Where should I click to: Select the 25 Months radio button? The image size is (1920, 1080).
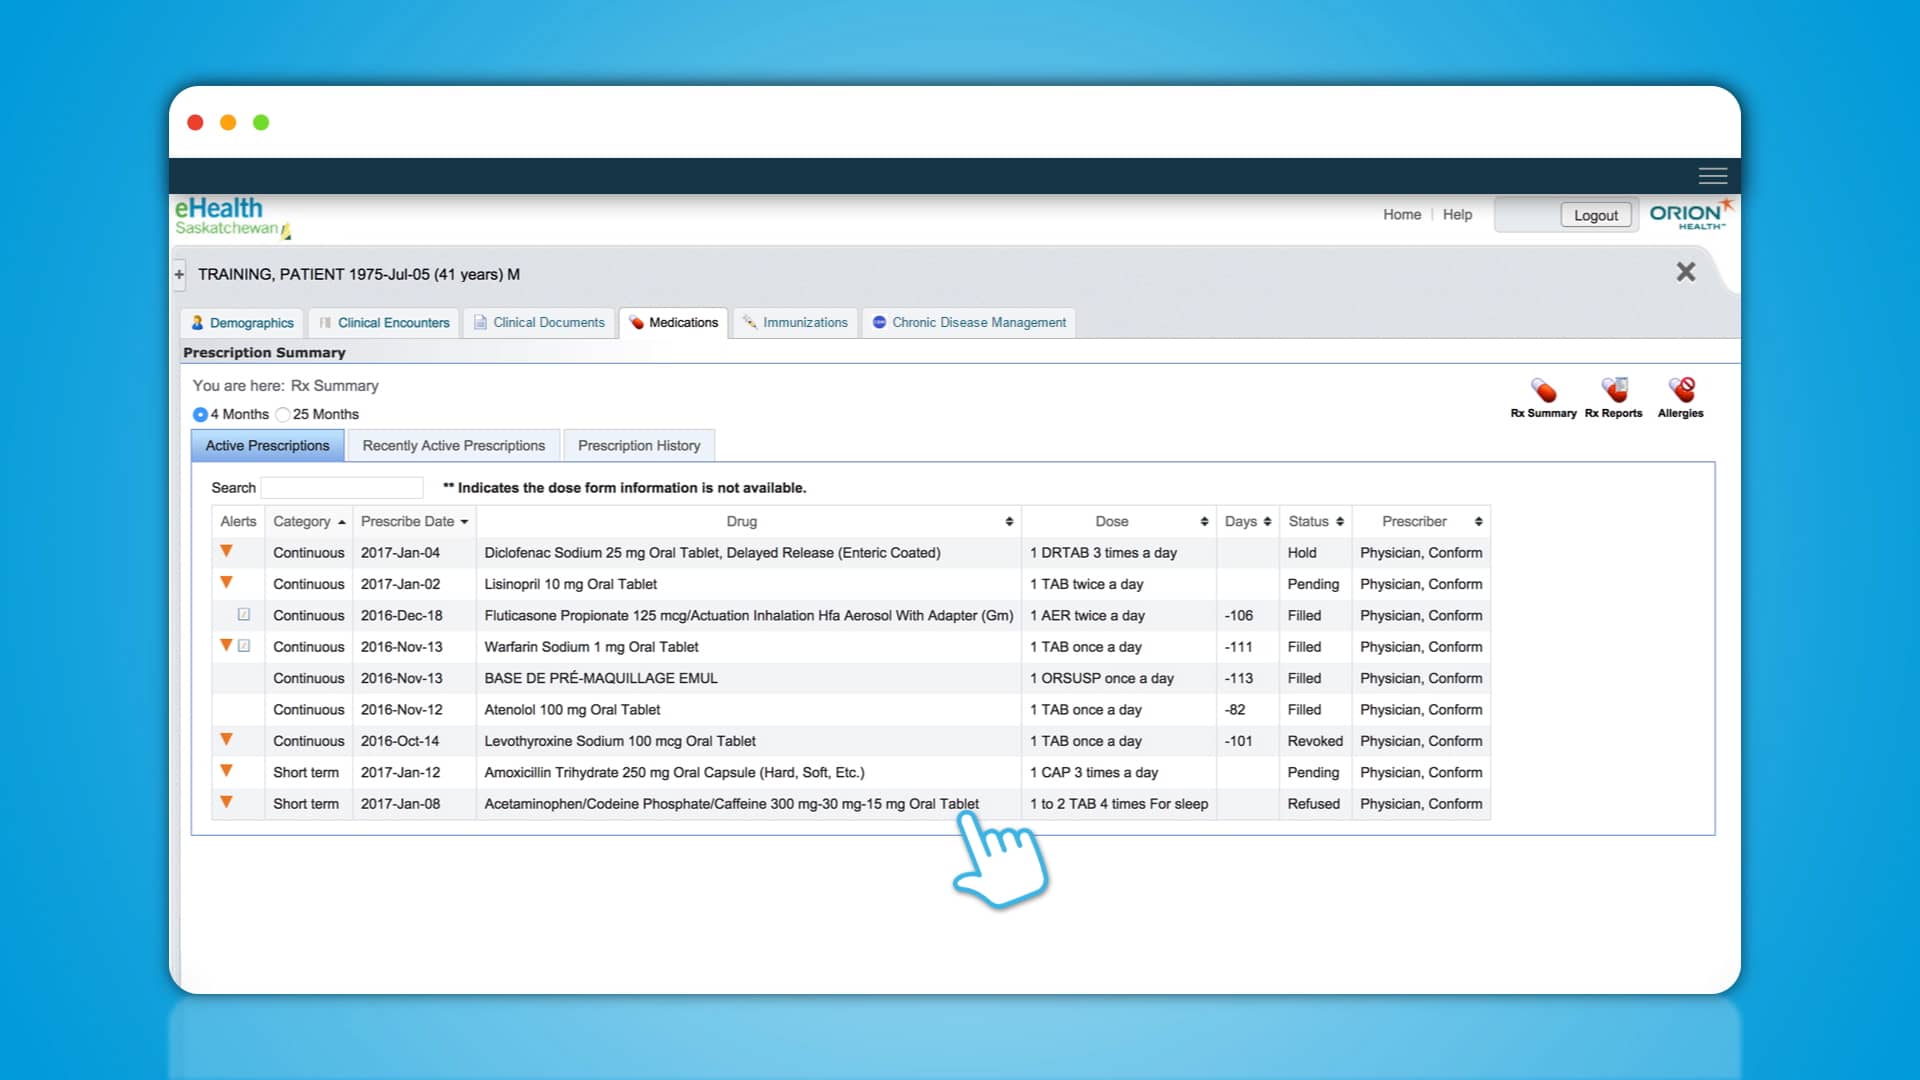(283, 414)
